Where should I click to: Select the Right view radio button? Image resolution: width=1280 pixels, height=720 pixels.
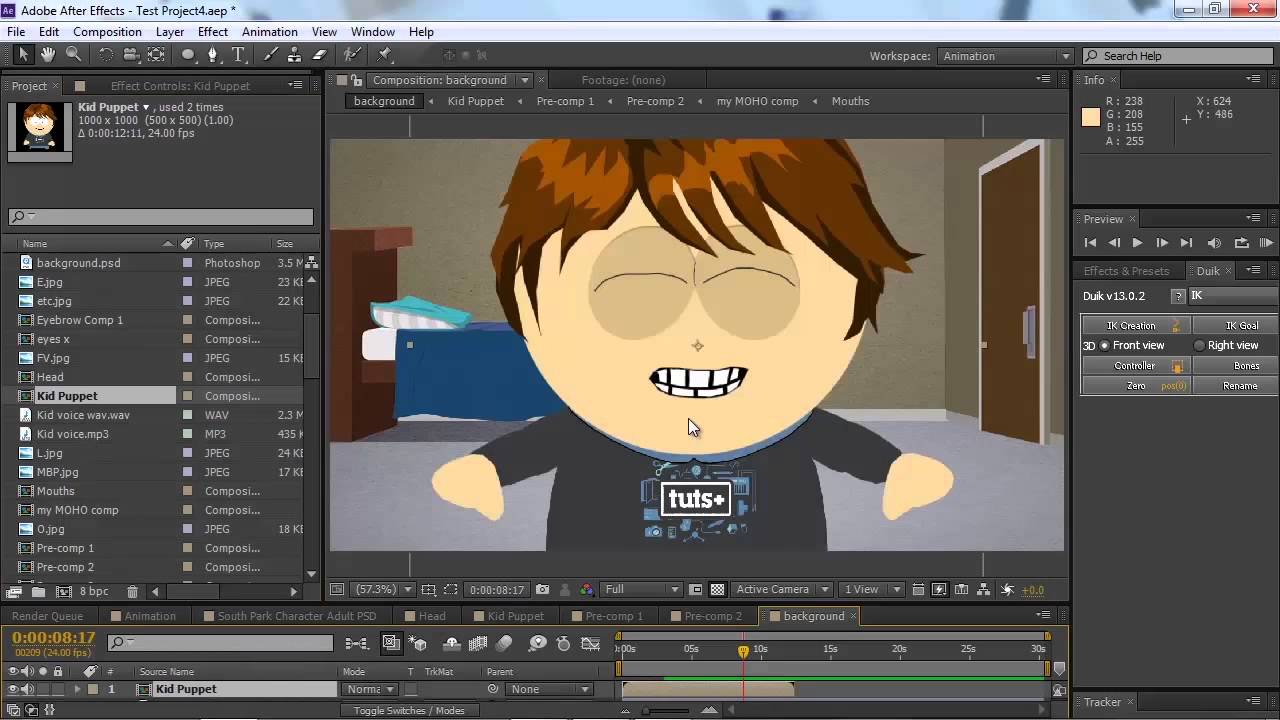click(x=1199, y=345)
